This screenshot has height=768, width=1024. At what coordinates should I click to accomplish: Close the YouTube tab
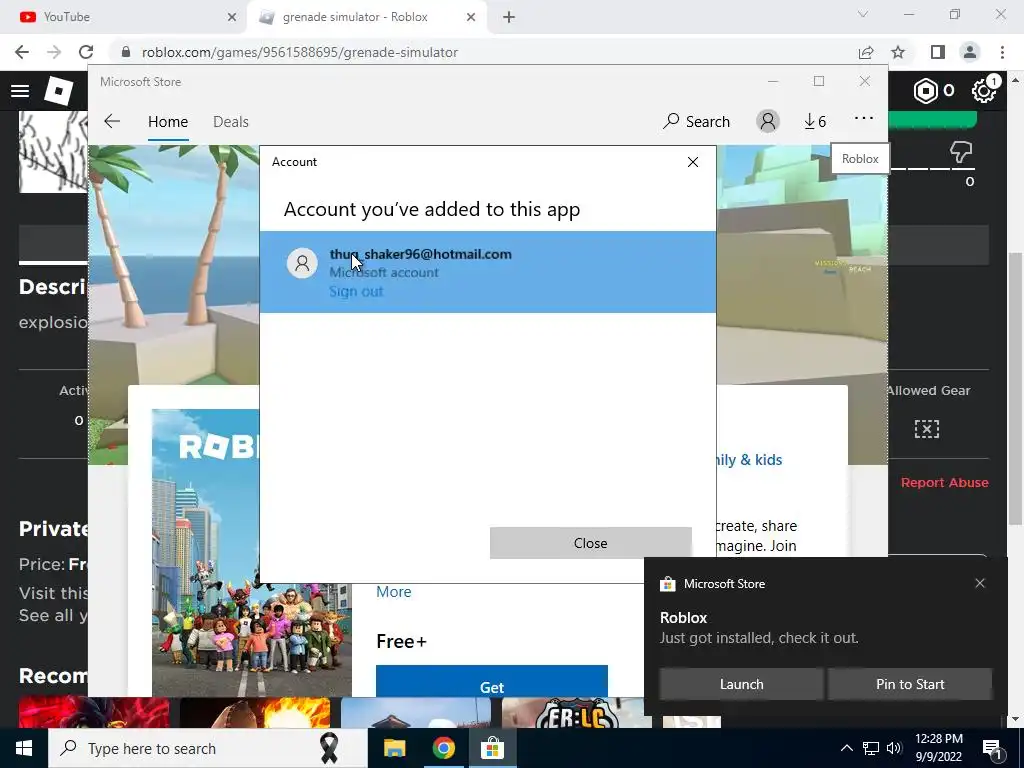coord(232,18)
